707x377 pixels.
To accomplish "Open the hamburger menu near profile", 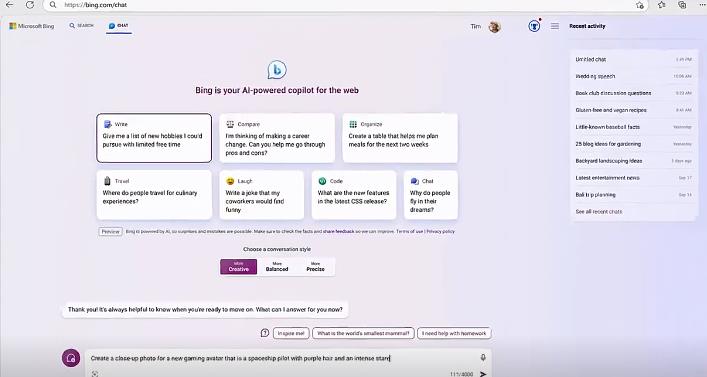I will tap(555, 26).
